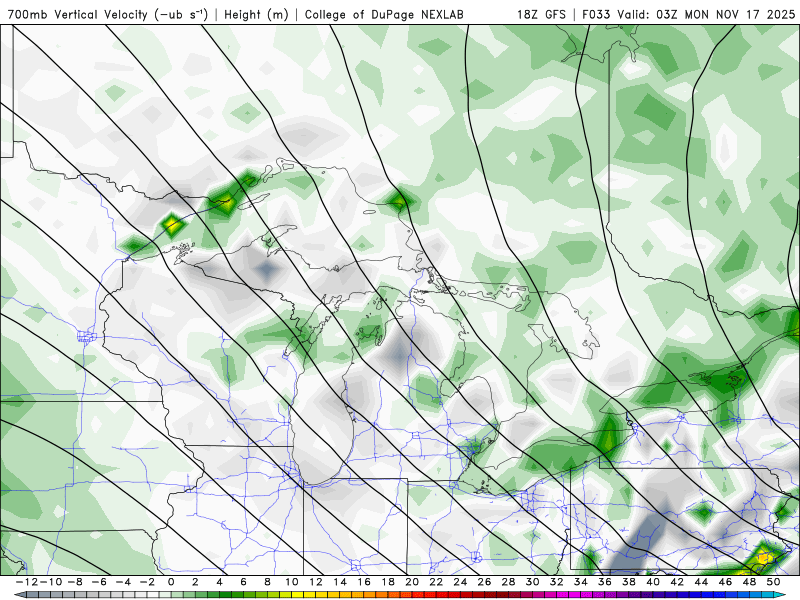Click the 32 value on color scale
This screenshot has width=800, height=600.
[557, 582]
